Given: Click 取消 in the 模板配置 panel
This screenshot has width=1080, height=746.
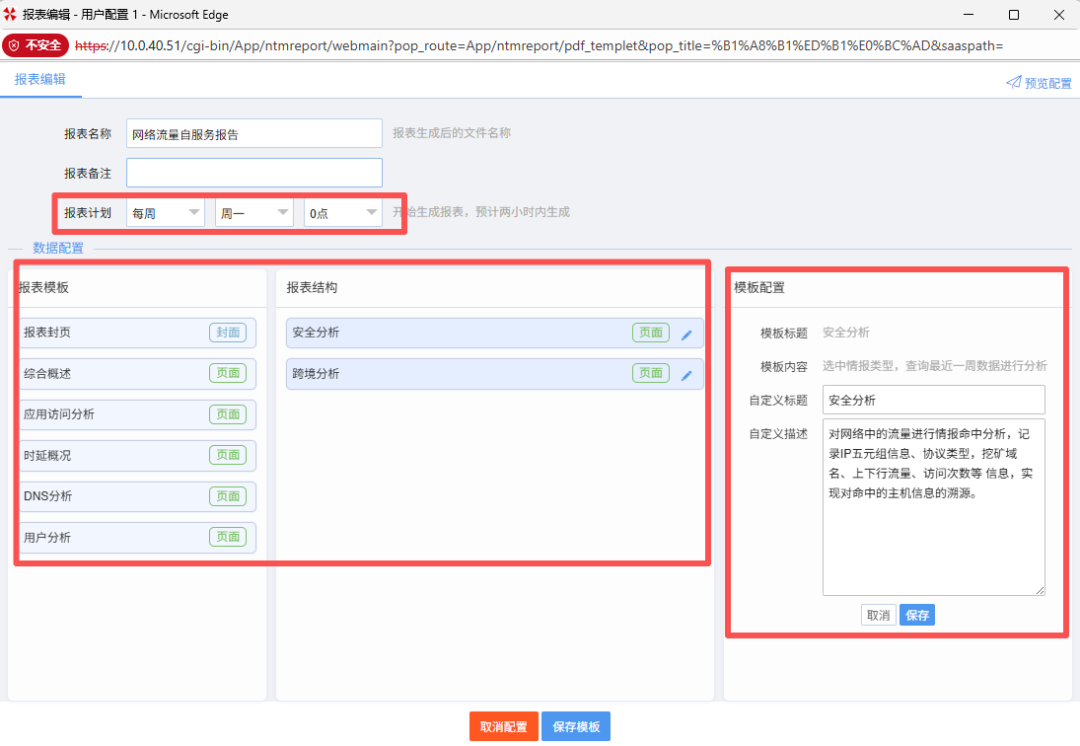Looking at the screenshot, I should point(878,615).
